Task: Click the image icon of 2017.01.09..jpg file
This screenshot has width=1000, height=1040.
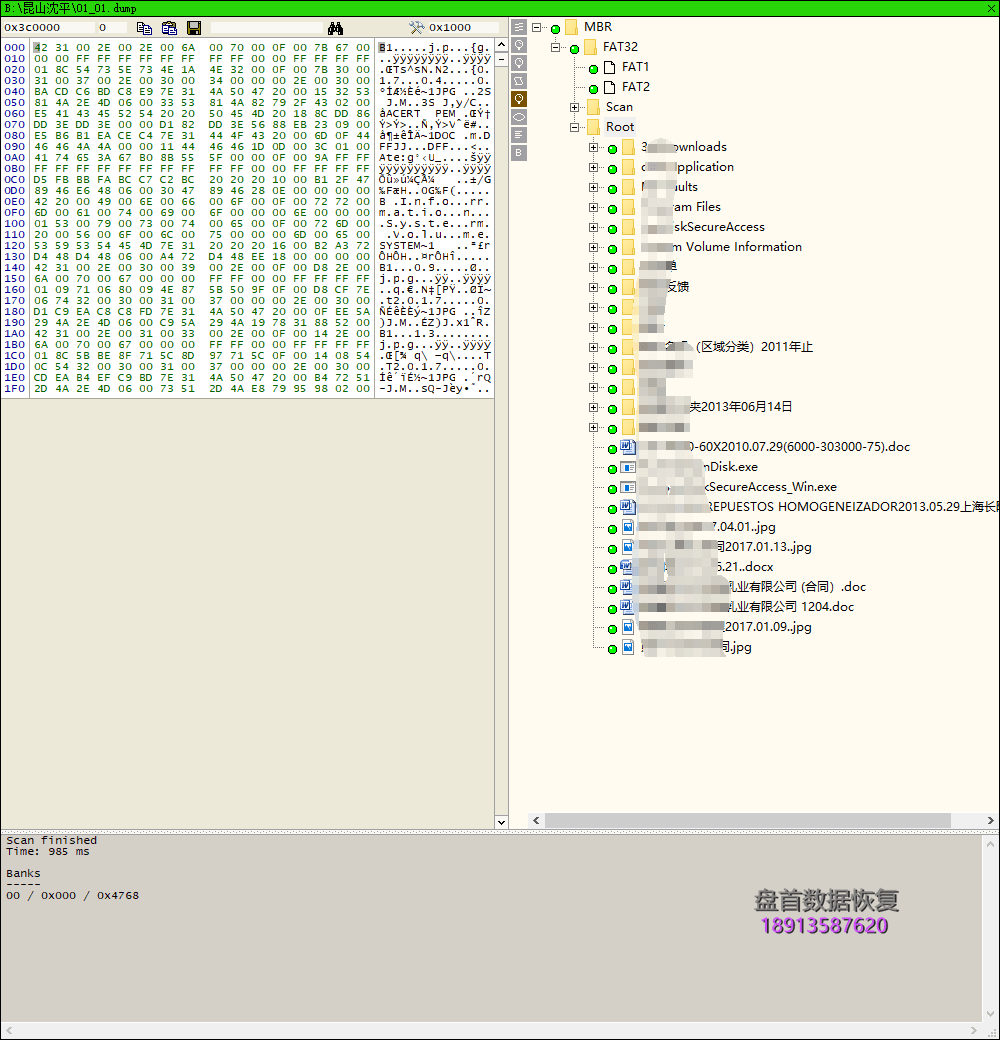Action: point(628,627)
